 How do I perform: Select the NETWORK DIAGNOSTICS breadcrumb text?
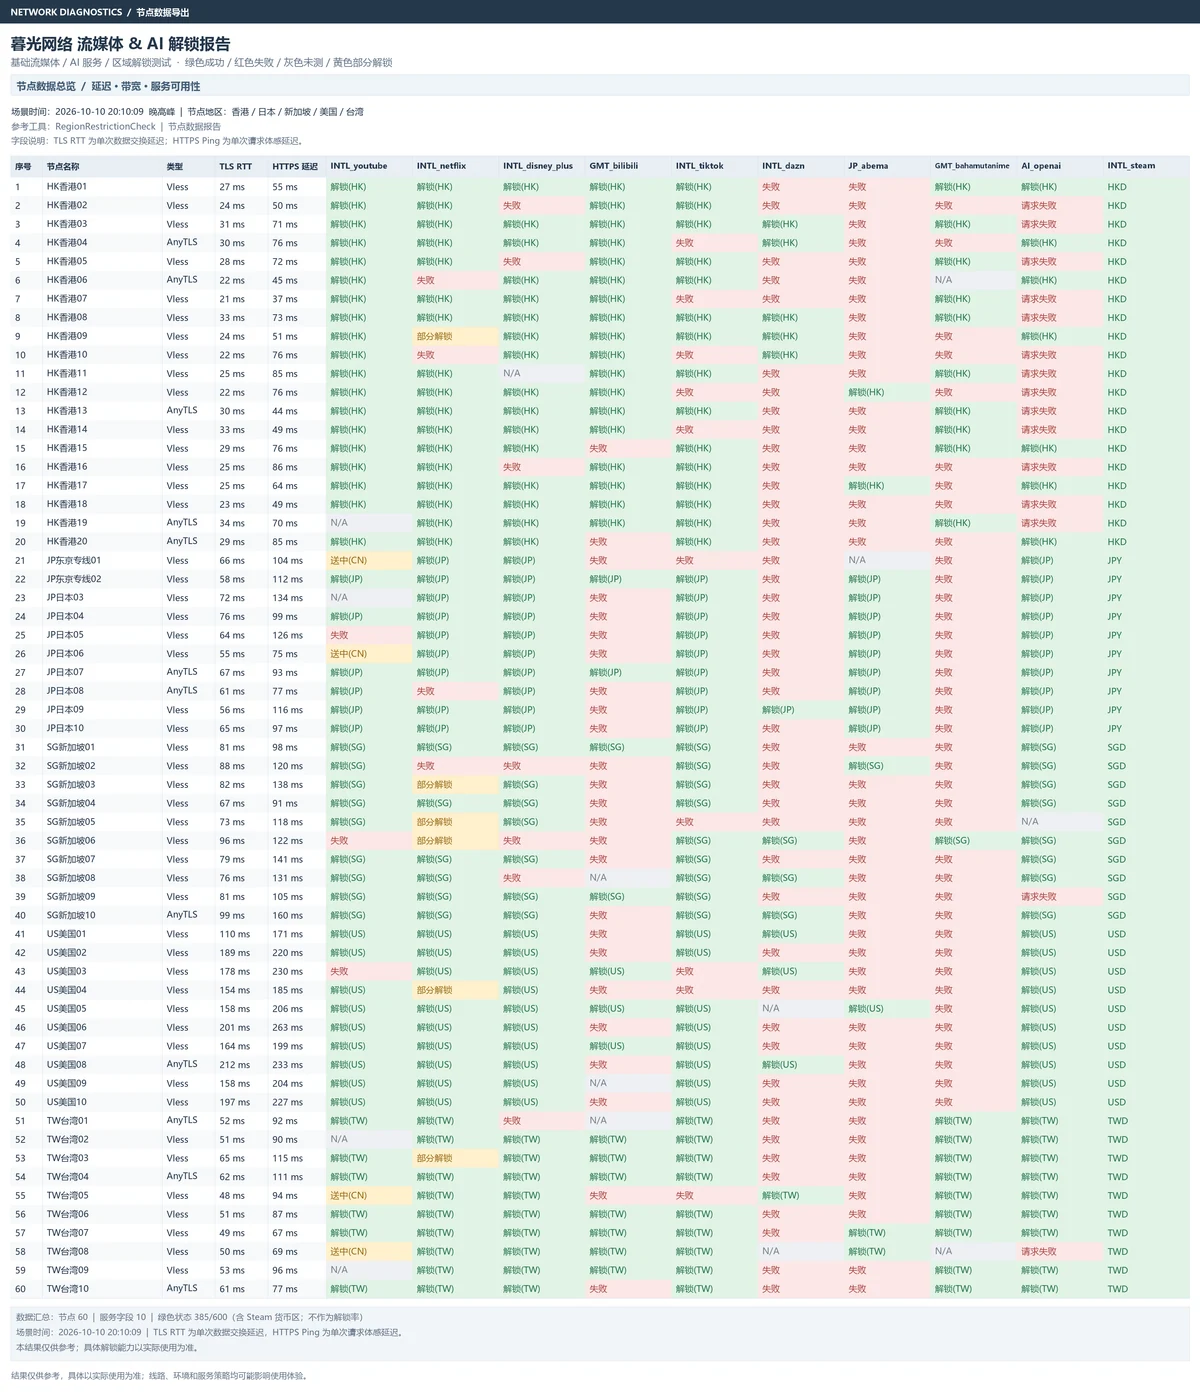(66, 12)
